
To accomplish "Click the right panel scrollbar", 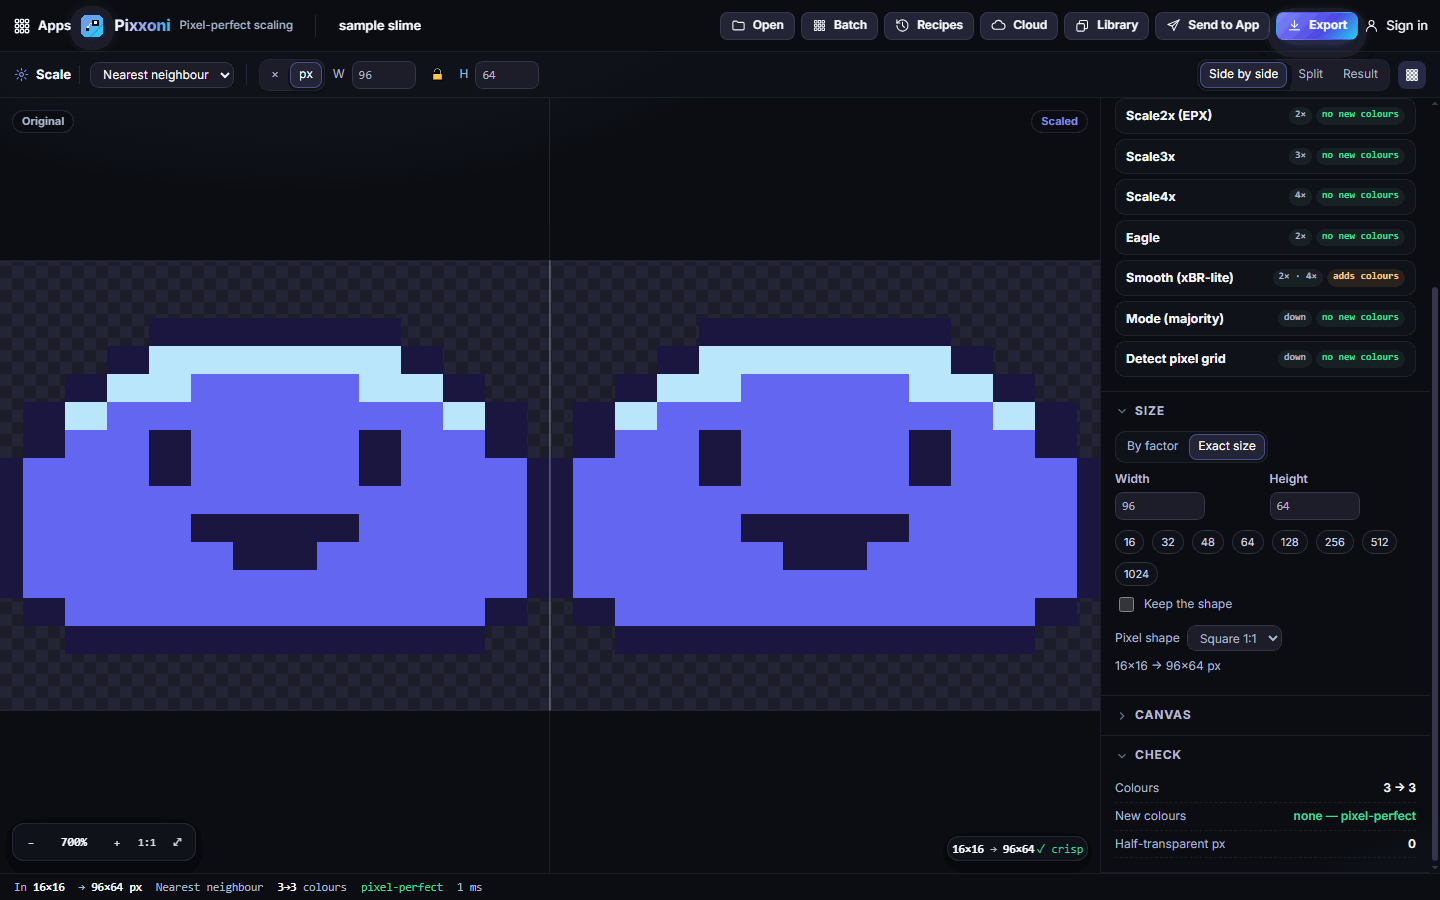I will coord(1435,575).
